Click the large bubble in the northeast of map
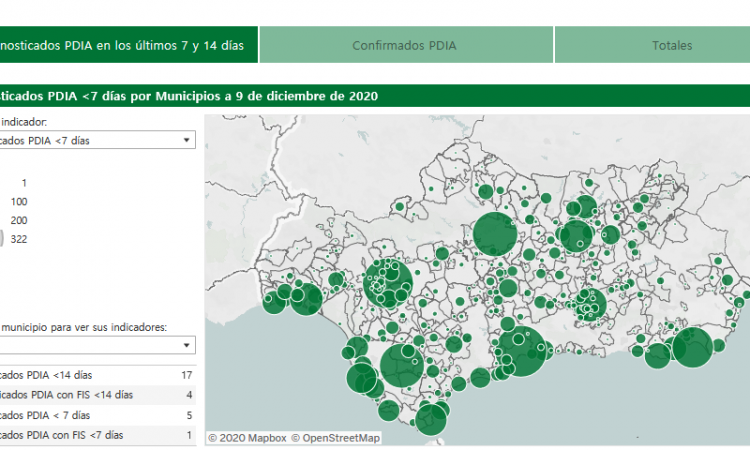Viewport: 750px width, 450px height. [576, 236]
